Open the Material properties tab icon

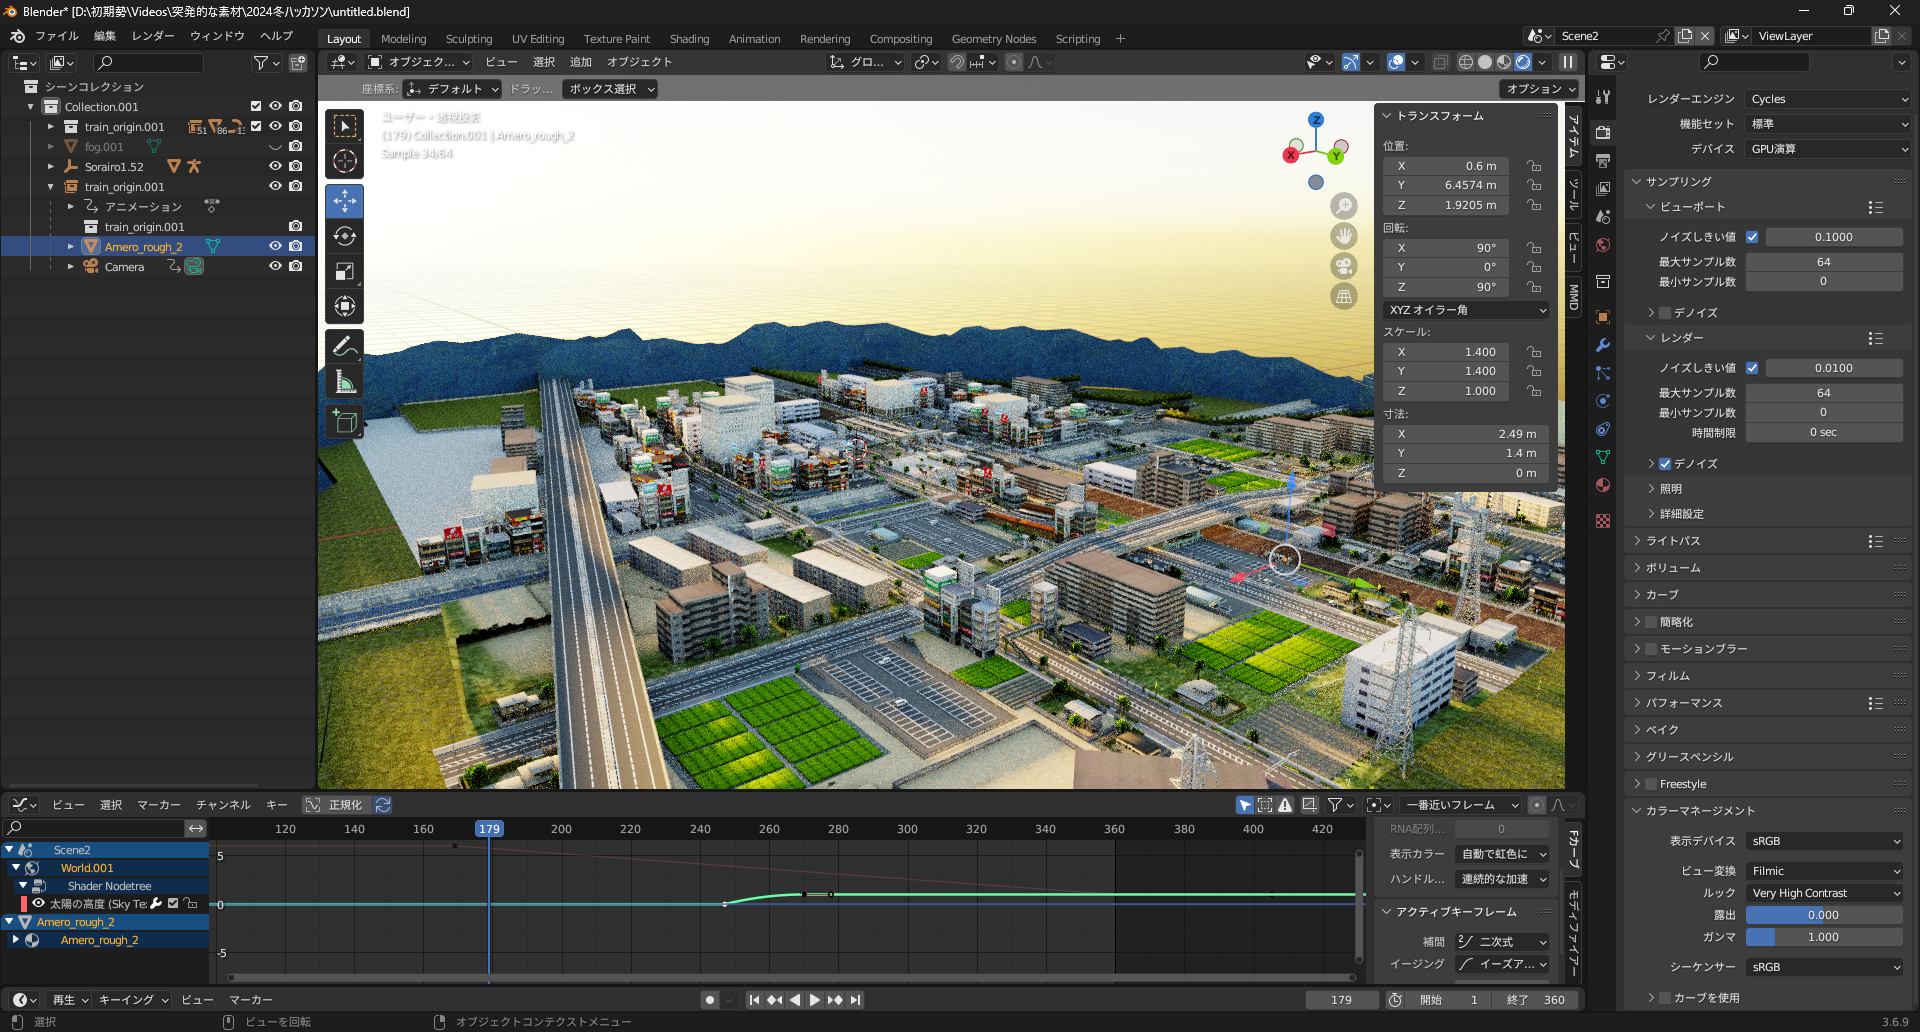[1603, 485]
